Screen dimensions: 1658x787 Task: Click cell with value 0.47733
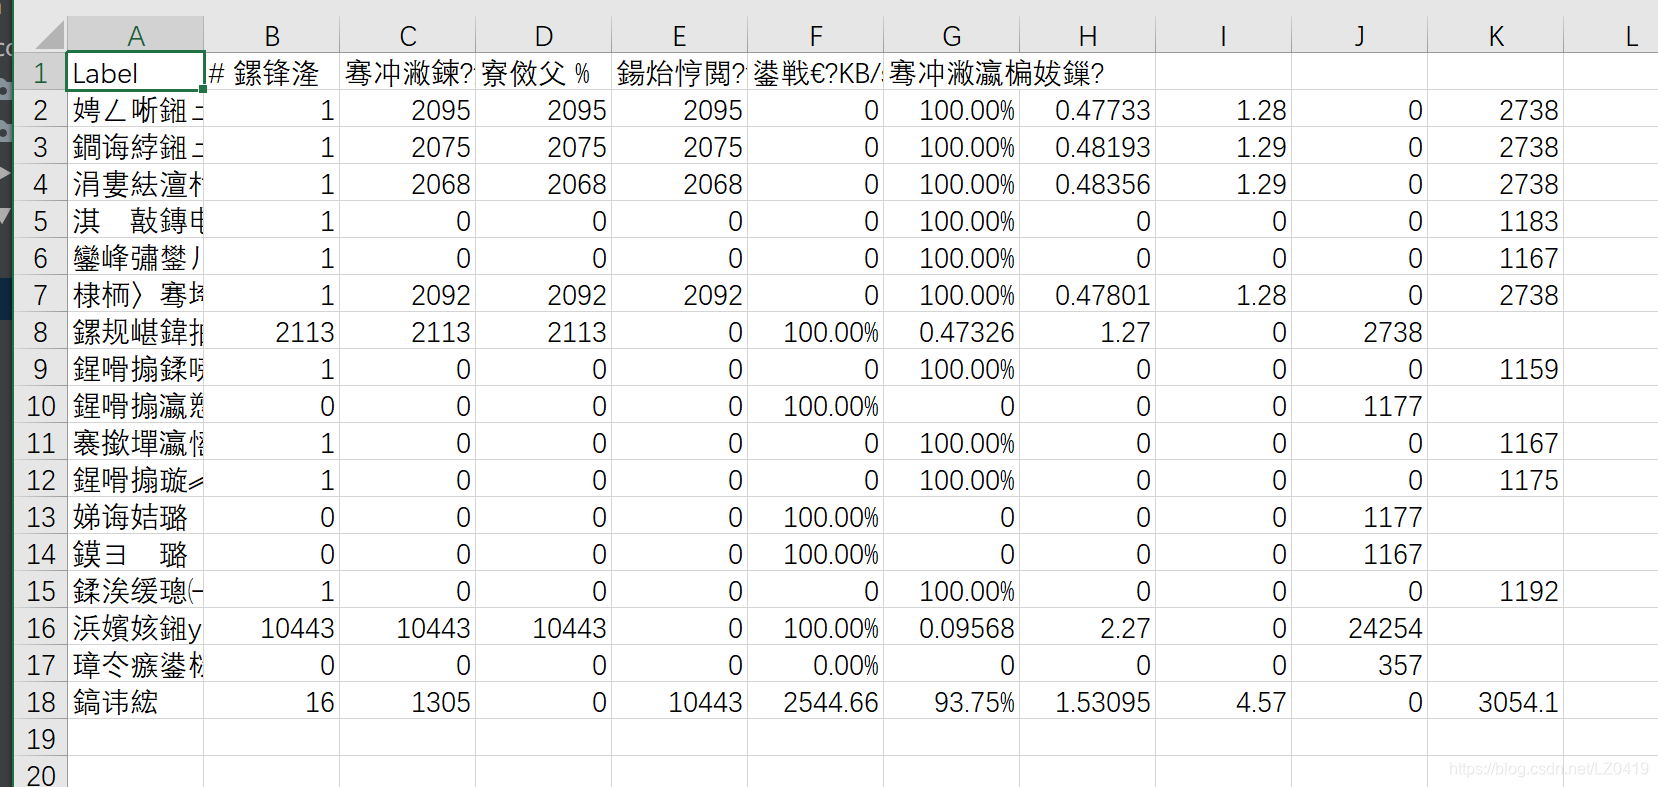click(1088, 110)
